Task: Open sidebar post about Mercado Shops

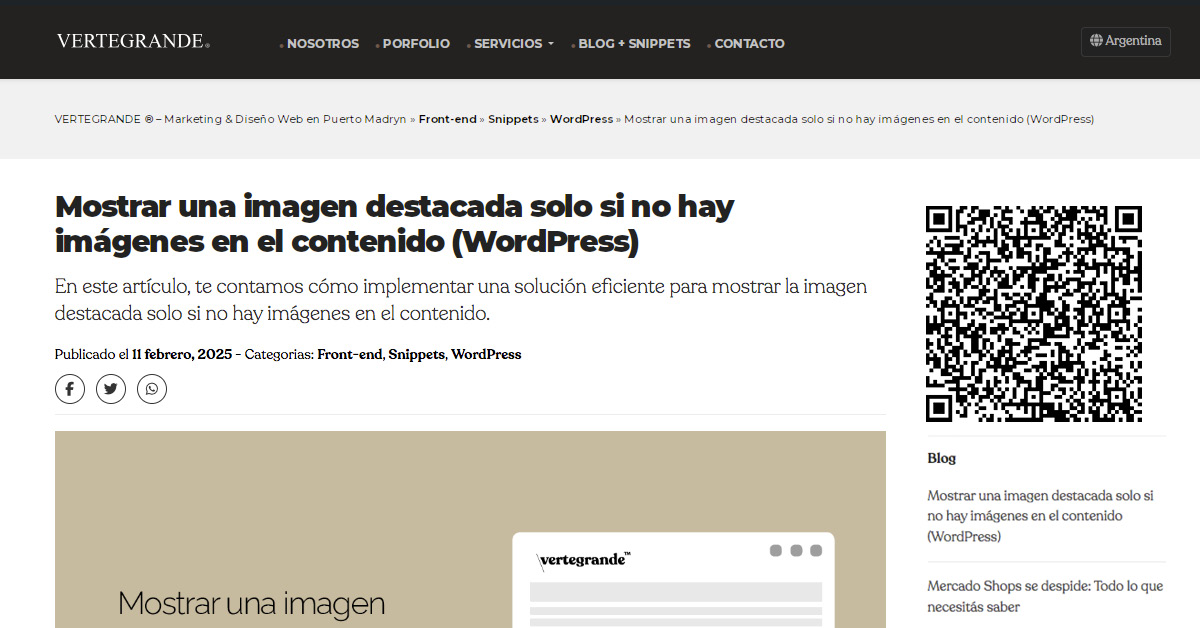Action: point(1045,596)
